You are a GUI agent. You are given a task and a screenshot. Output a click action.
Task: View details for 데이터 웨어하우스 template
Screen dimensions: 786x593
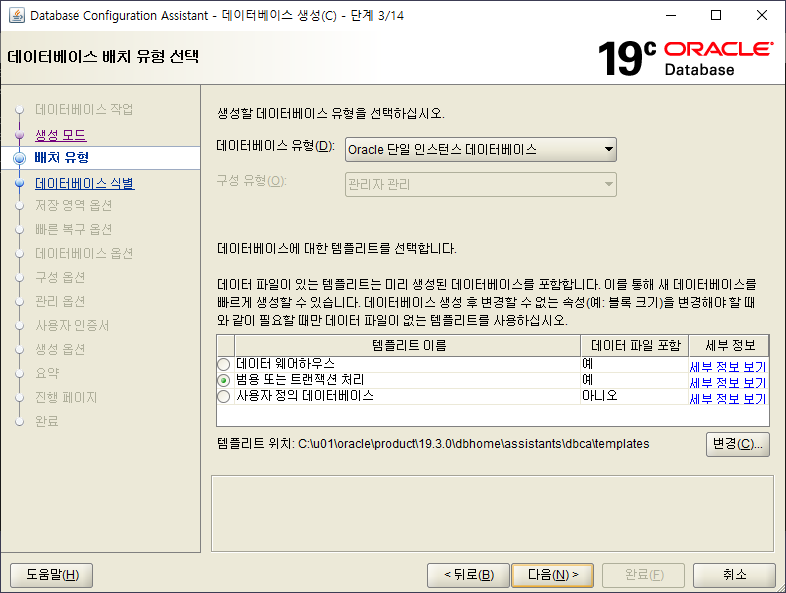click(728, 367)
